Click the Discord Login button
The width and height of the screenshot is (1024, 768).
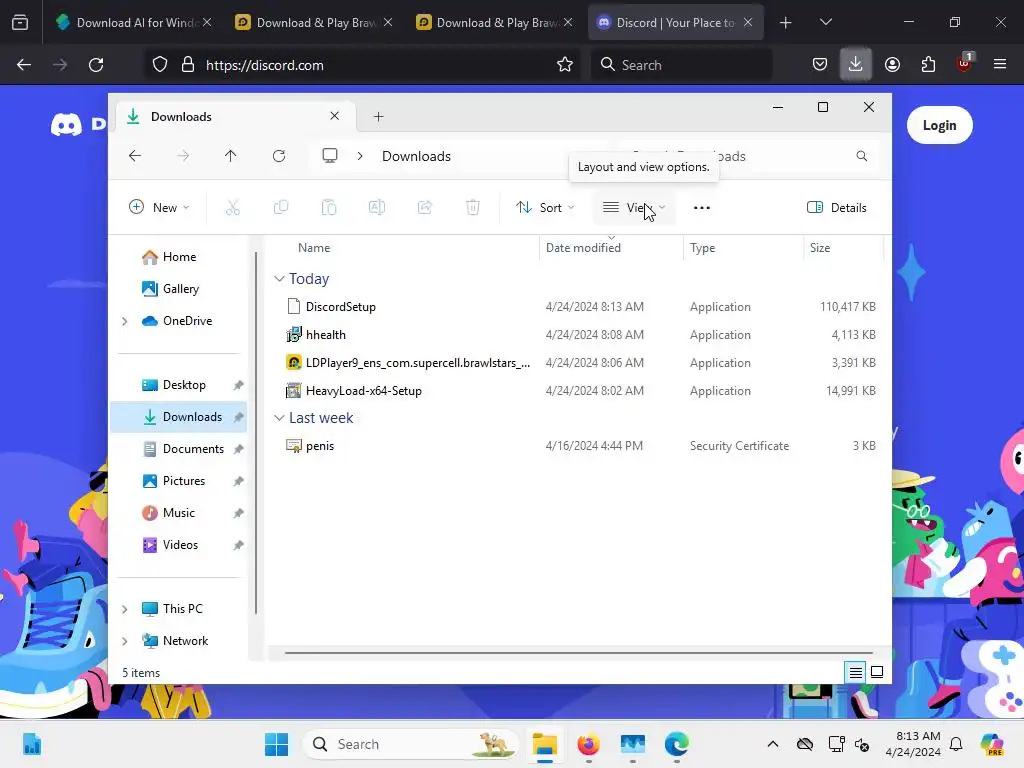[939, 125]
